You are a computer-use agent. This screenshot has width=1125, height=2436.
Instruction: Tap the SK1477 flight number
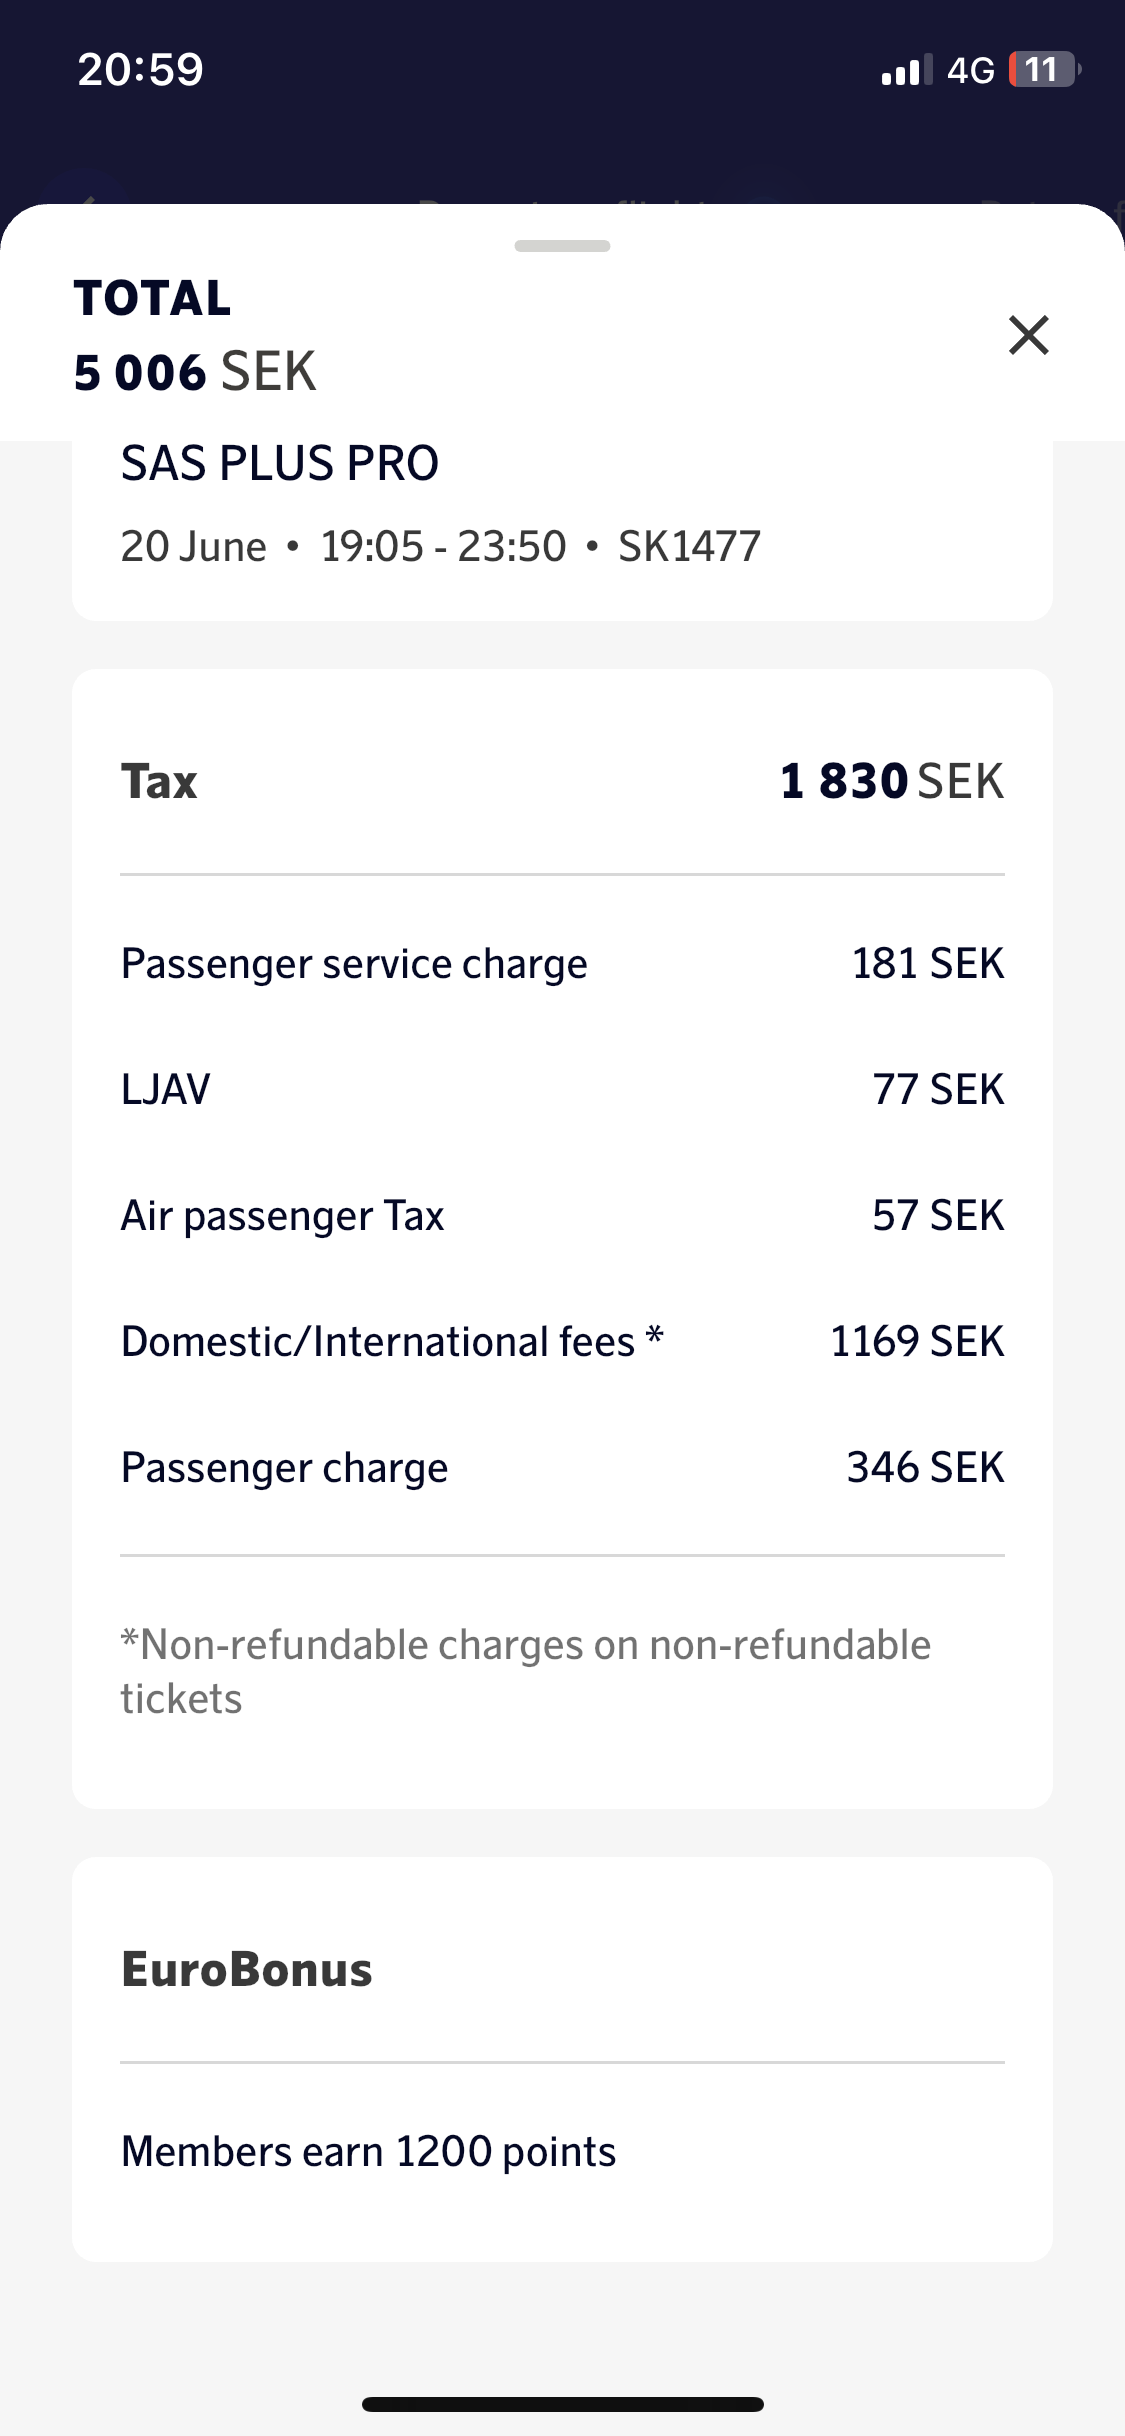click(689, 547)
